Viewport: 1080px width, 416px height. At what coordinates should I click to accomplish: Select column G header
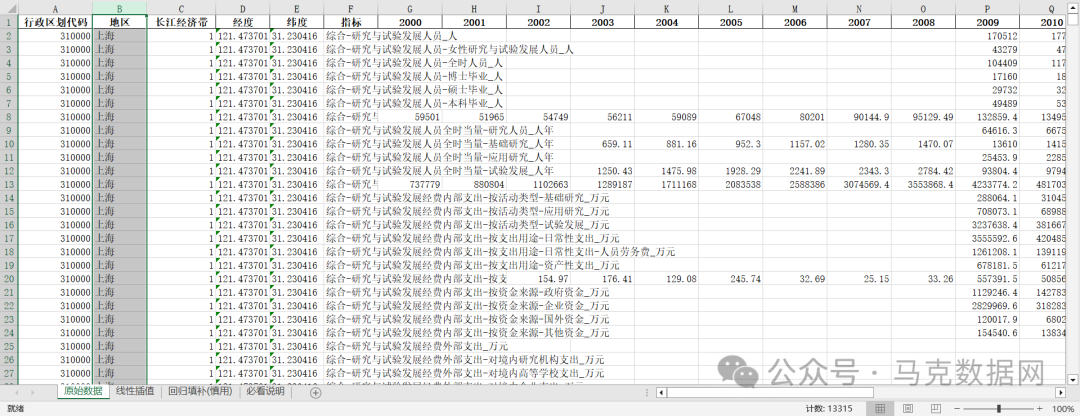tap(411, 8)
